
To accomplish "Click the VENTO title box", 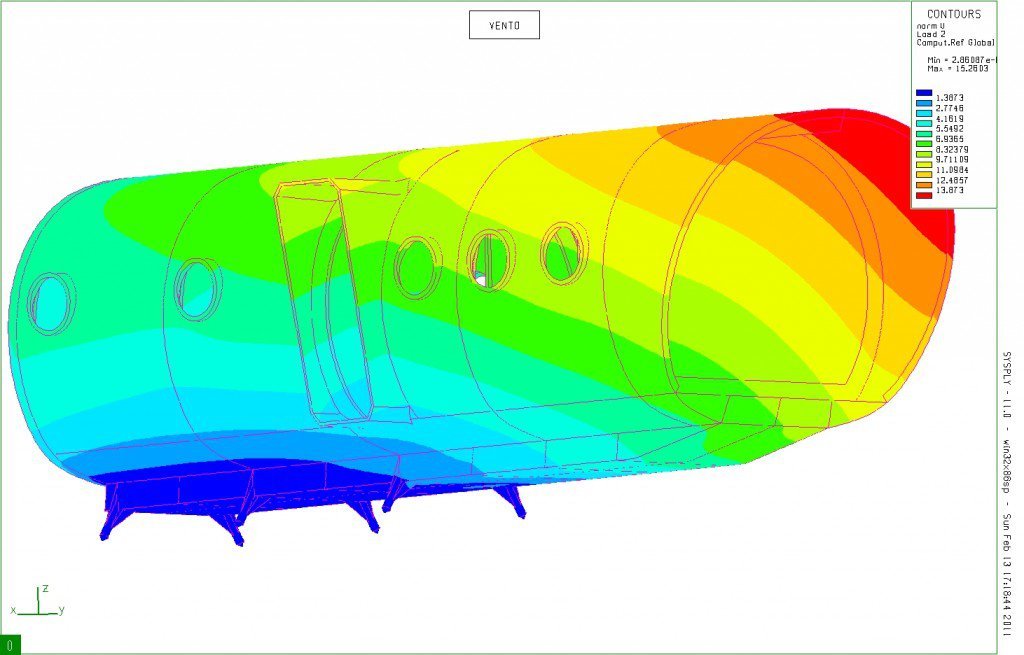I will click(504, 25).
